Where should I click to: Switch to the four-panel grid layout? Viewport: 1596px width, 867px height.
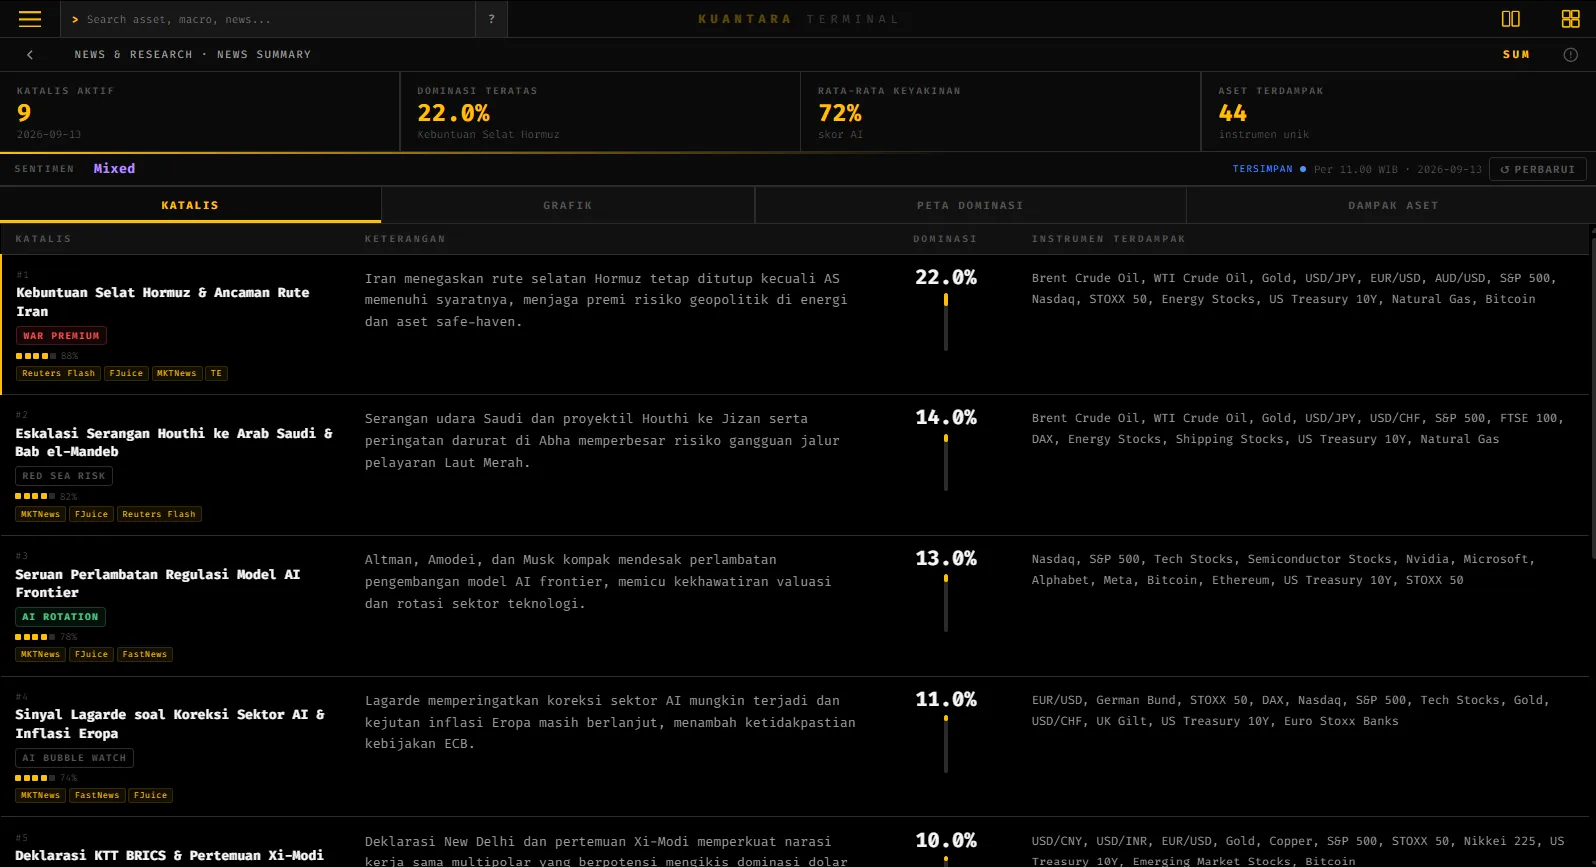point(1570,19)
